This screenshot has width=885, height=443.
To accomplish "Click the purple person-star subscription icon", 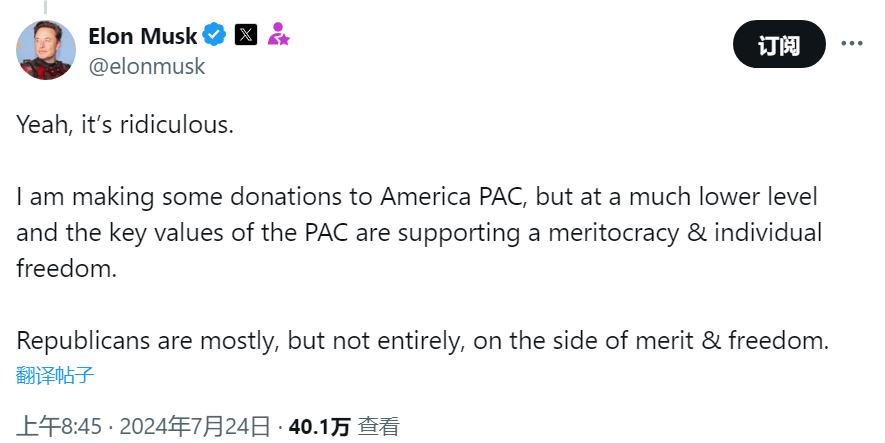I will [x=278, y=36].
